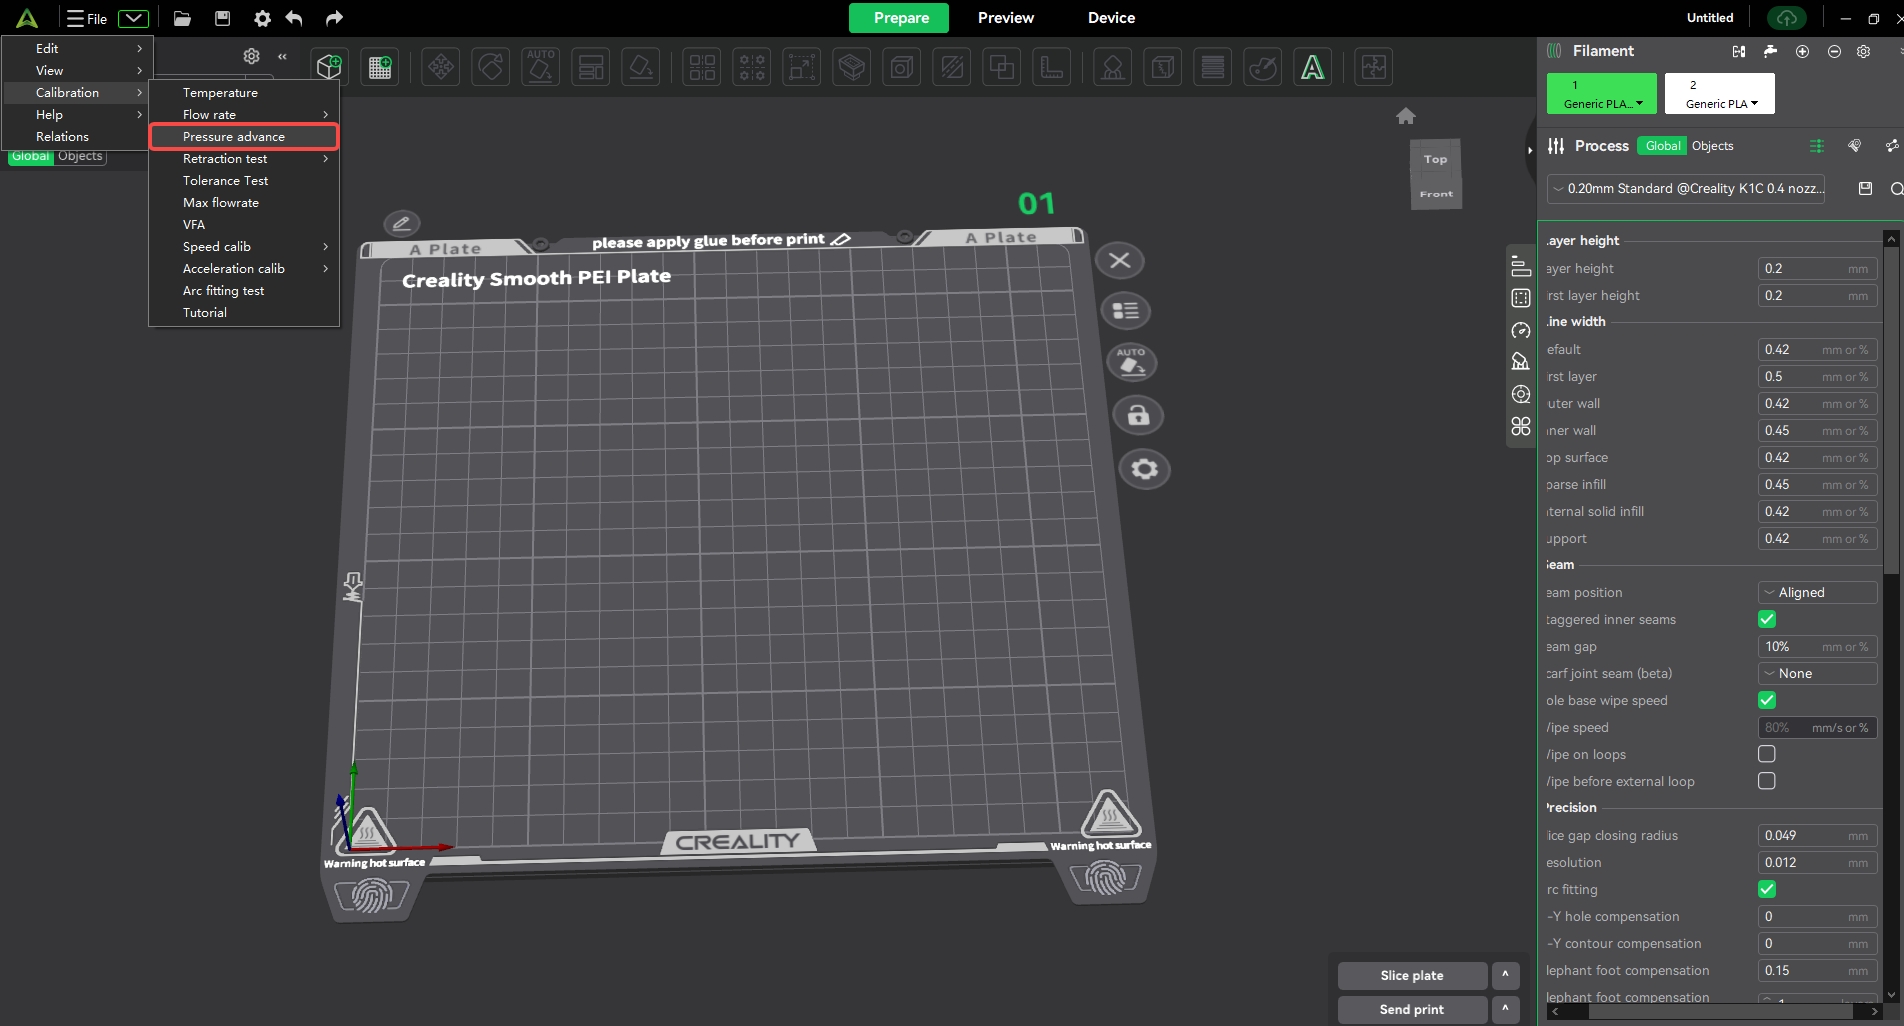Image resolution: width=1904 pixels, height=1026 pixels.
Task: Click the Send print button
Action: 1411,1010
